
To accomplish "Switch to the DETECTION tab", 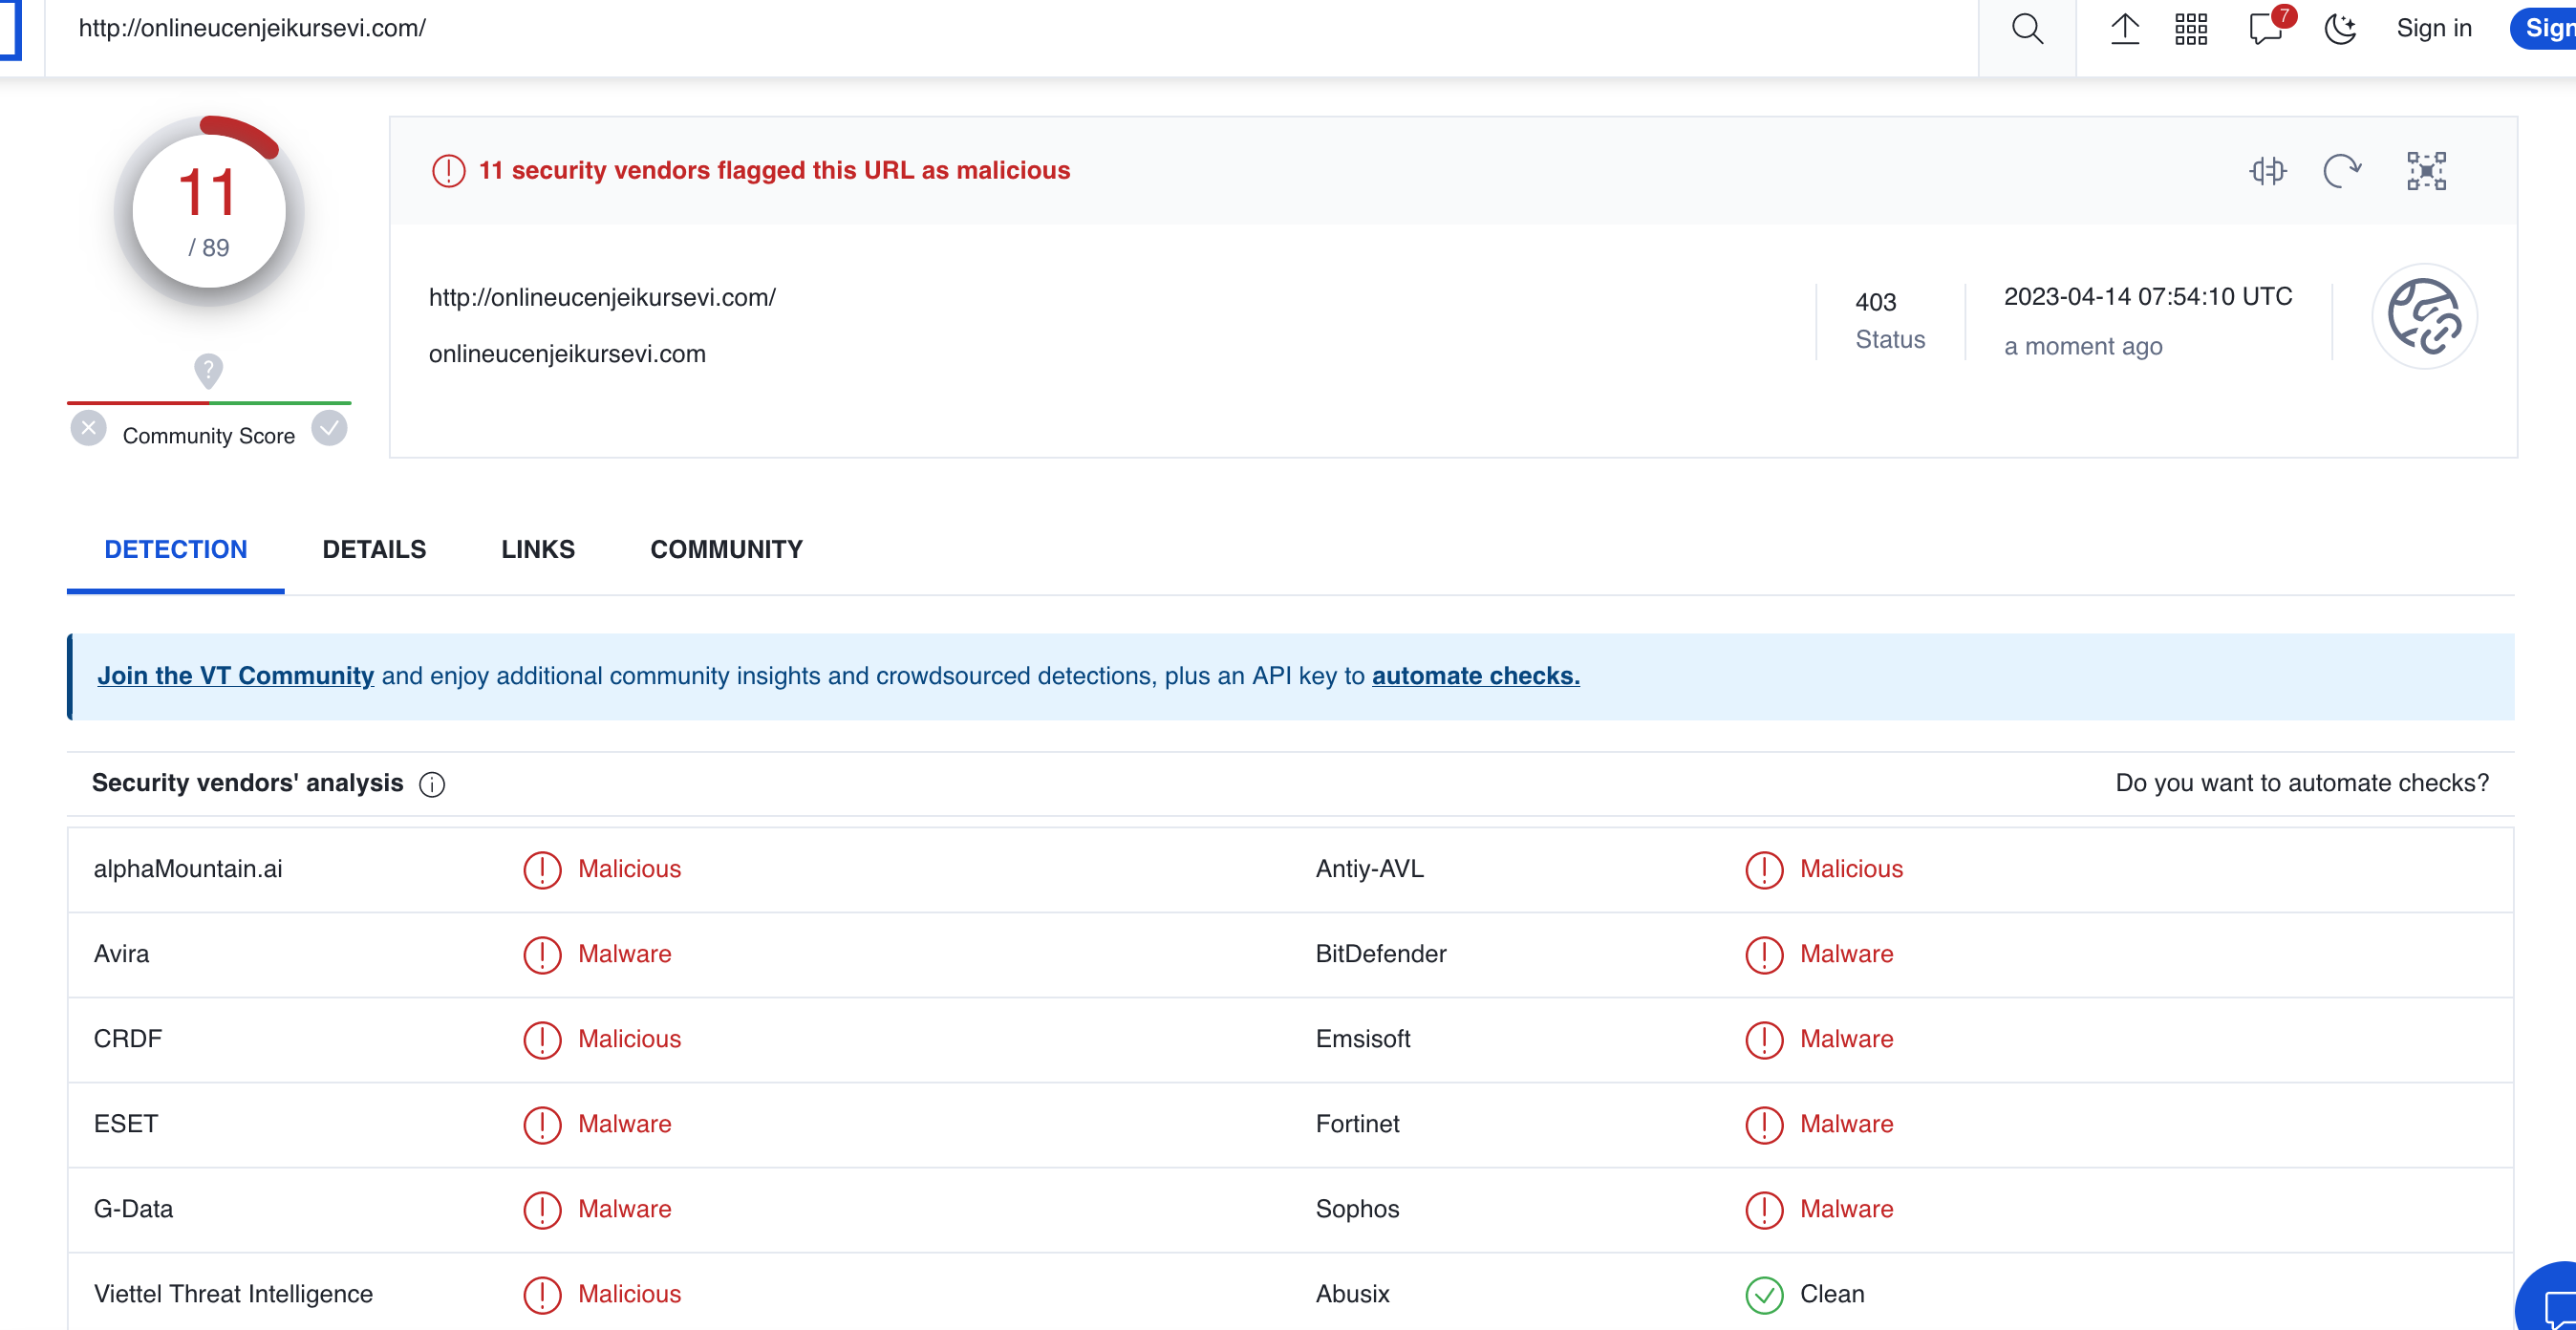I will click(176, 549).
